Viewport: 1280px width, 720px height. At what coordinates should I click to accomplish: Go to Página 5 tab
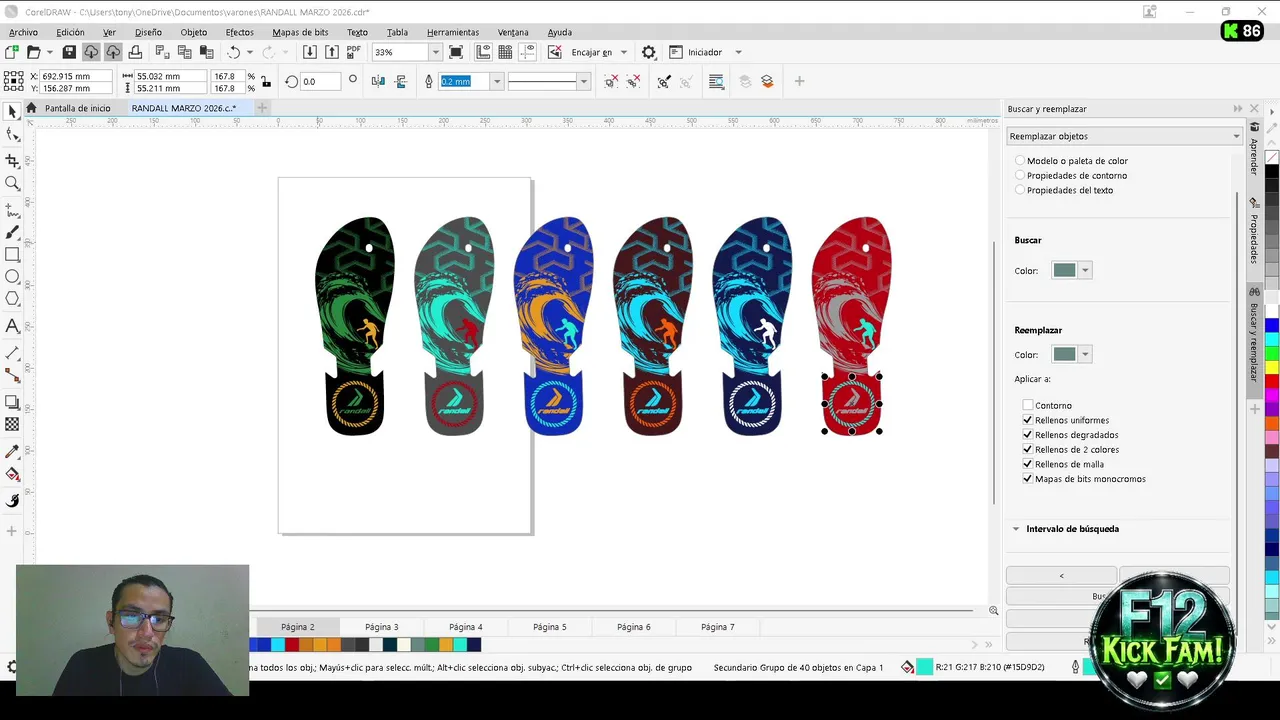549,627
